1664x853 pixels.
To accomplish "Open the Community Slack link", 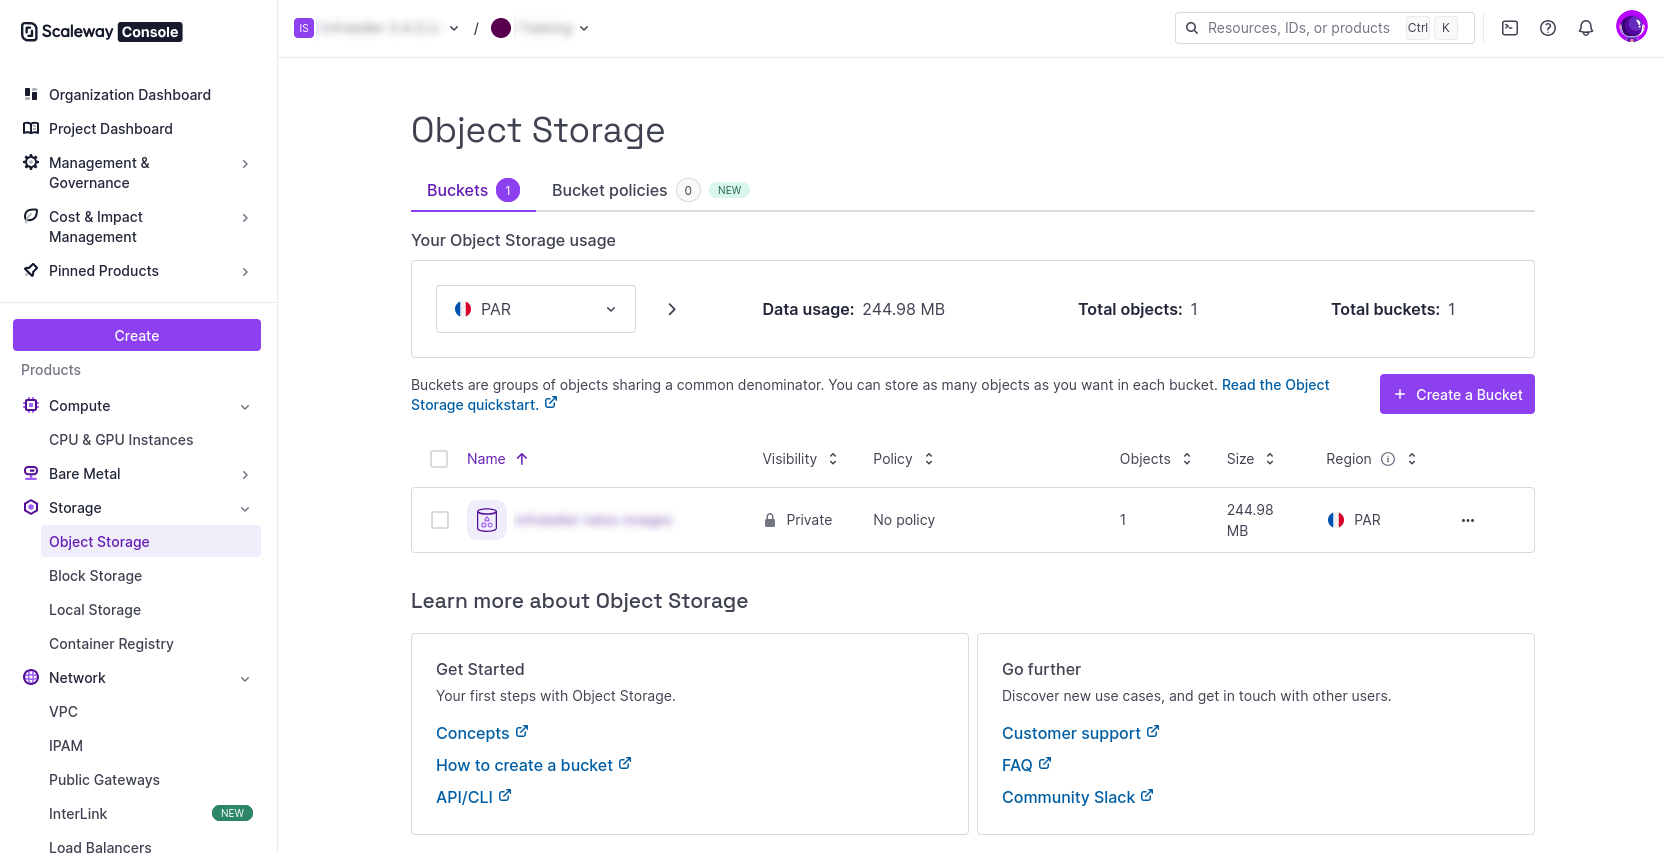I will point(1078,797).
